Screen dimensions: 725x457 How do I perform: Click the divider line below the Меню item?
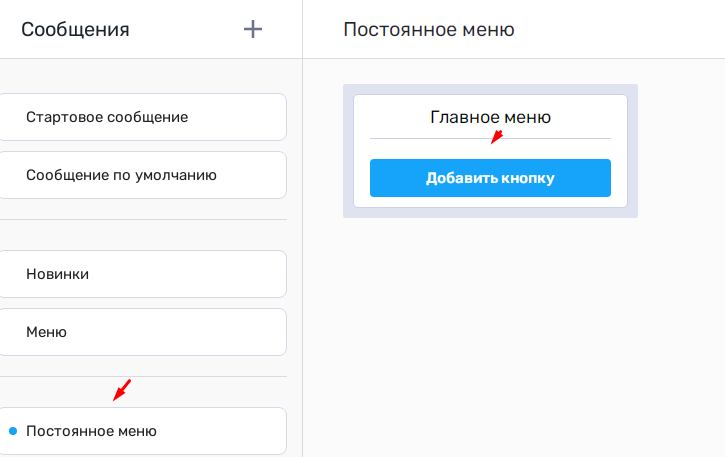143,377
